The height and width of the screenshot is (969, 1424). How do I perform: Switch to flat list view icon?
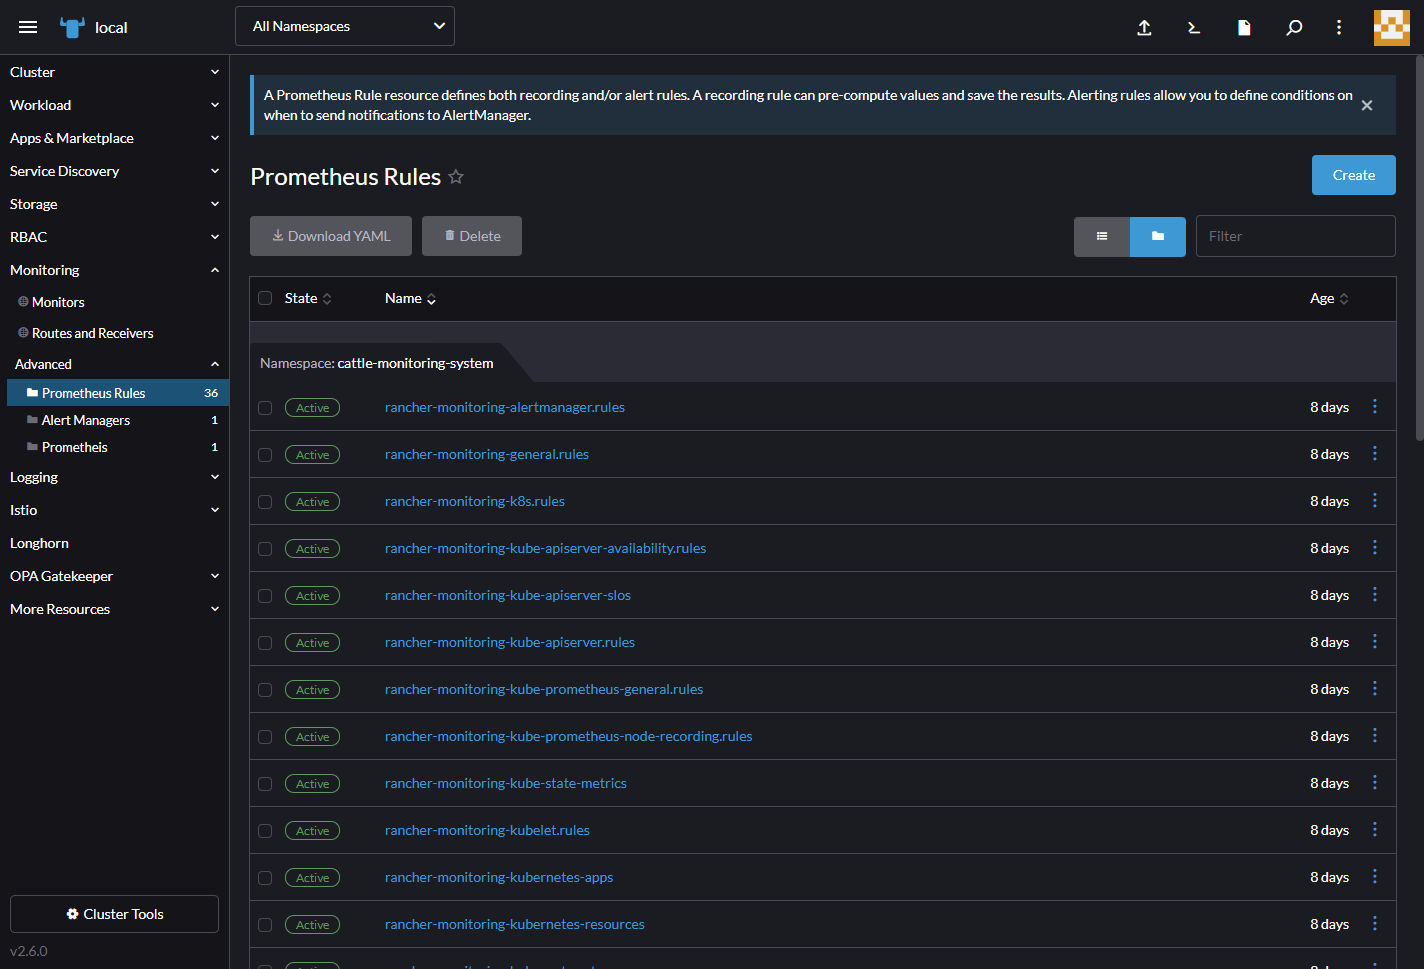(1102, 237)
